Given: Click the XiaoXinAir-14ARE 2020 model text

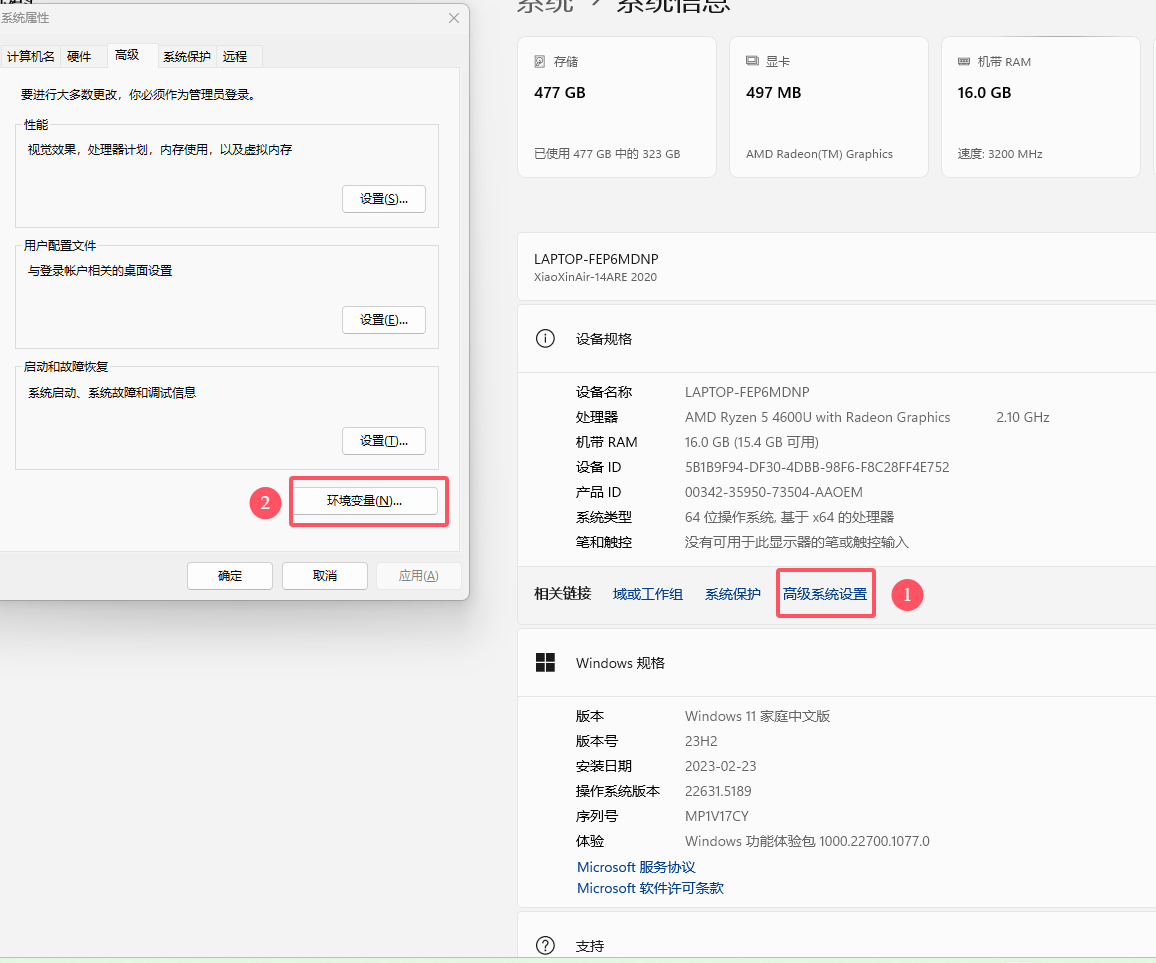Looking at the screenshot, I should click(x=595, y=277).
